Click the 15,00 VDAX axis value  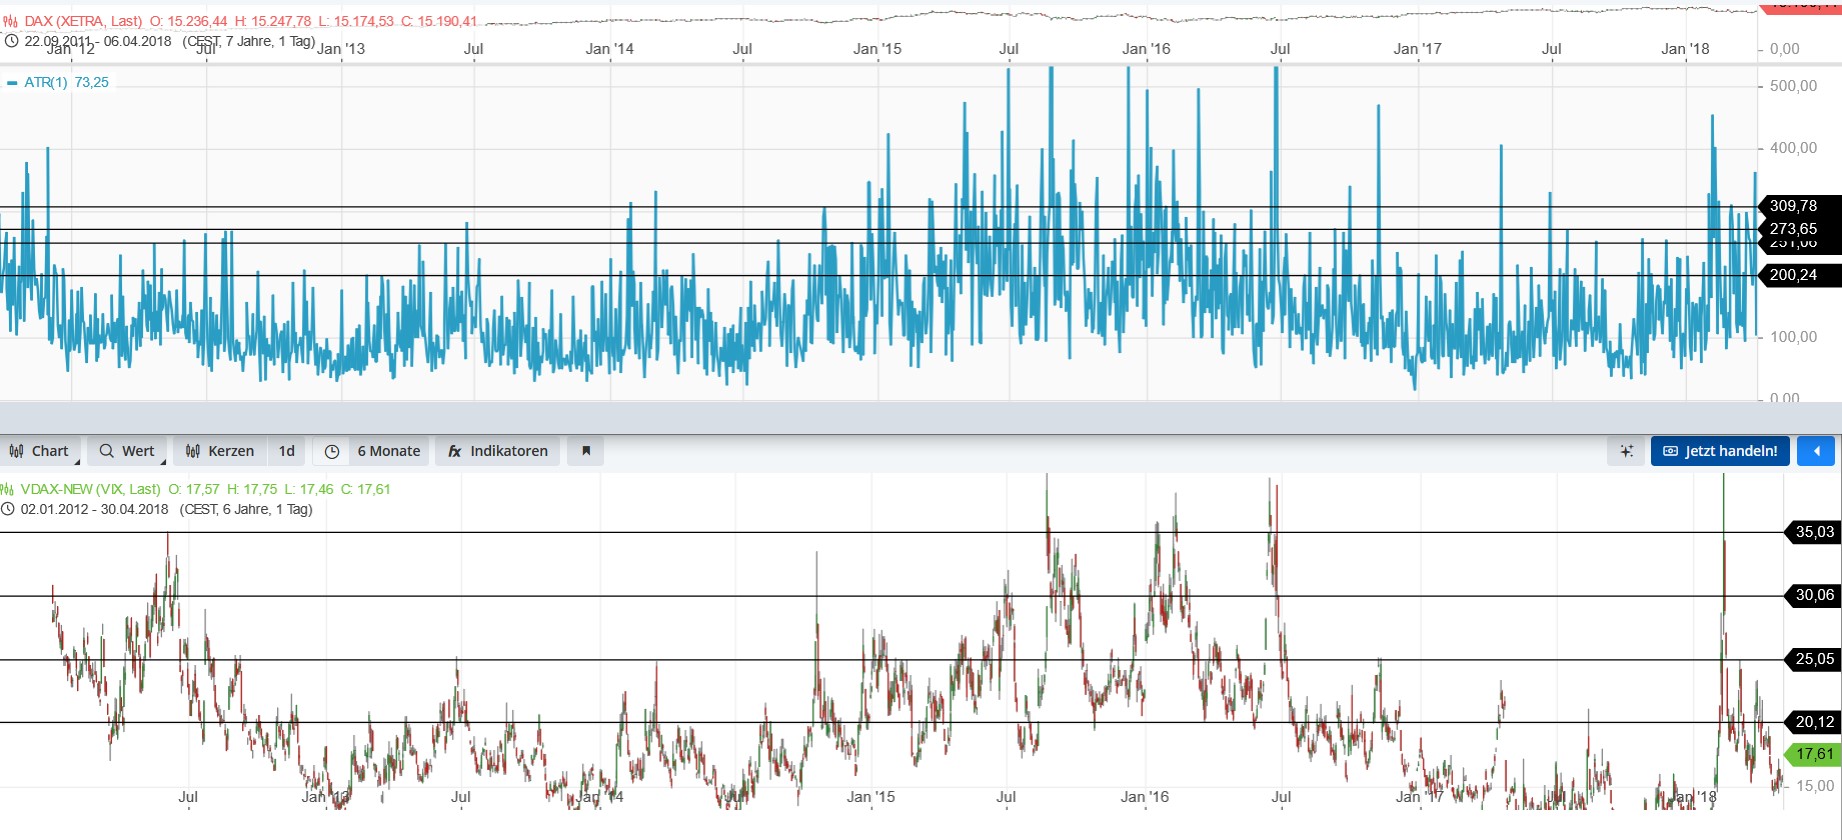[x=1815, y=786]
